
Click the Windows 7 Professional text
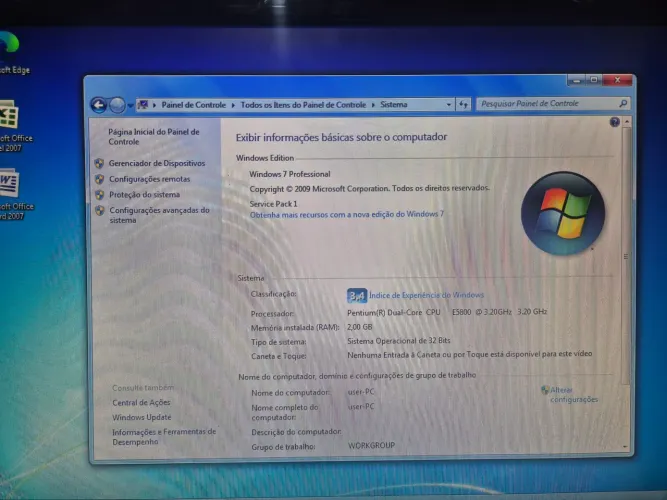pyautogui.click(x=290, y=174)
